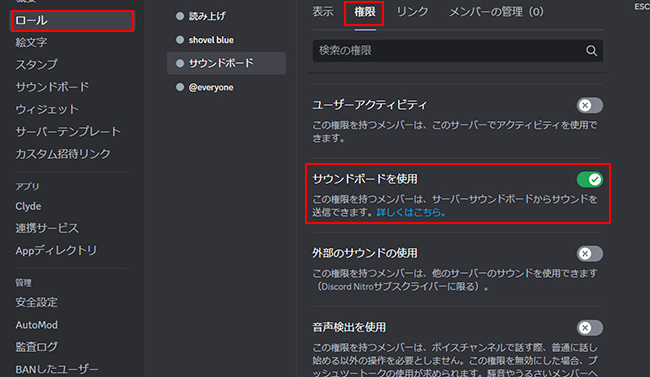Click the ユーザーアクティビティ permission title
The height and width of the screenshot is (377, 650).
click(369, 105)
